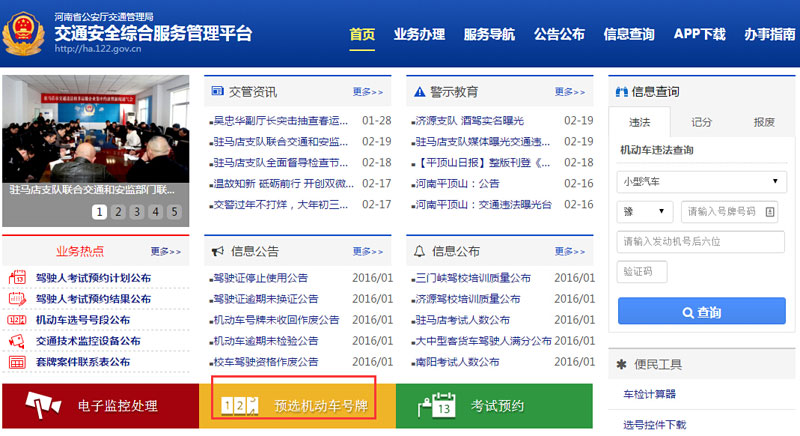800x436 pixels.
Task: Open the 交管资讯 section icon
Action: click(217, 91)
